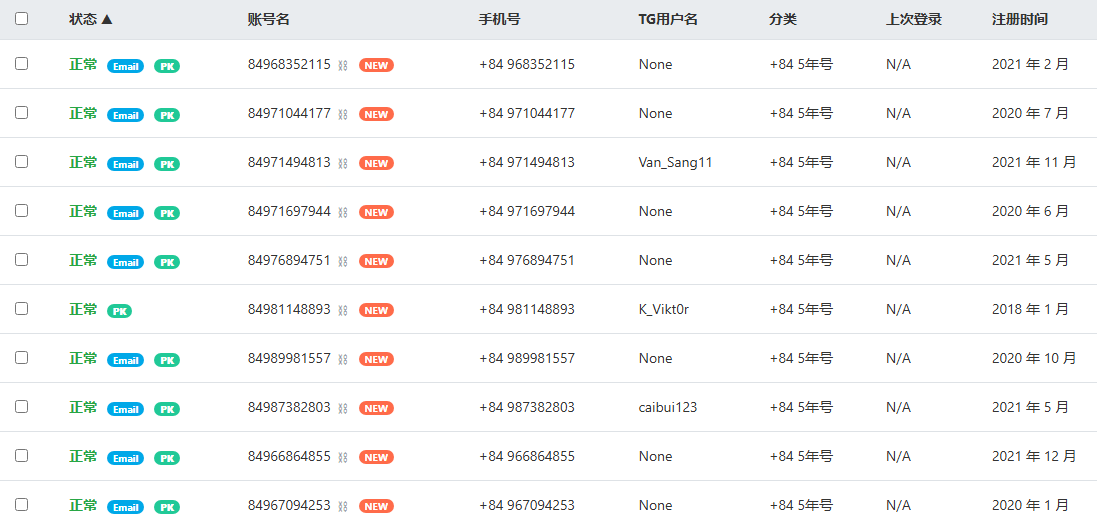
Task: Click link icon next to 84987382803
Action: (343, 408)
